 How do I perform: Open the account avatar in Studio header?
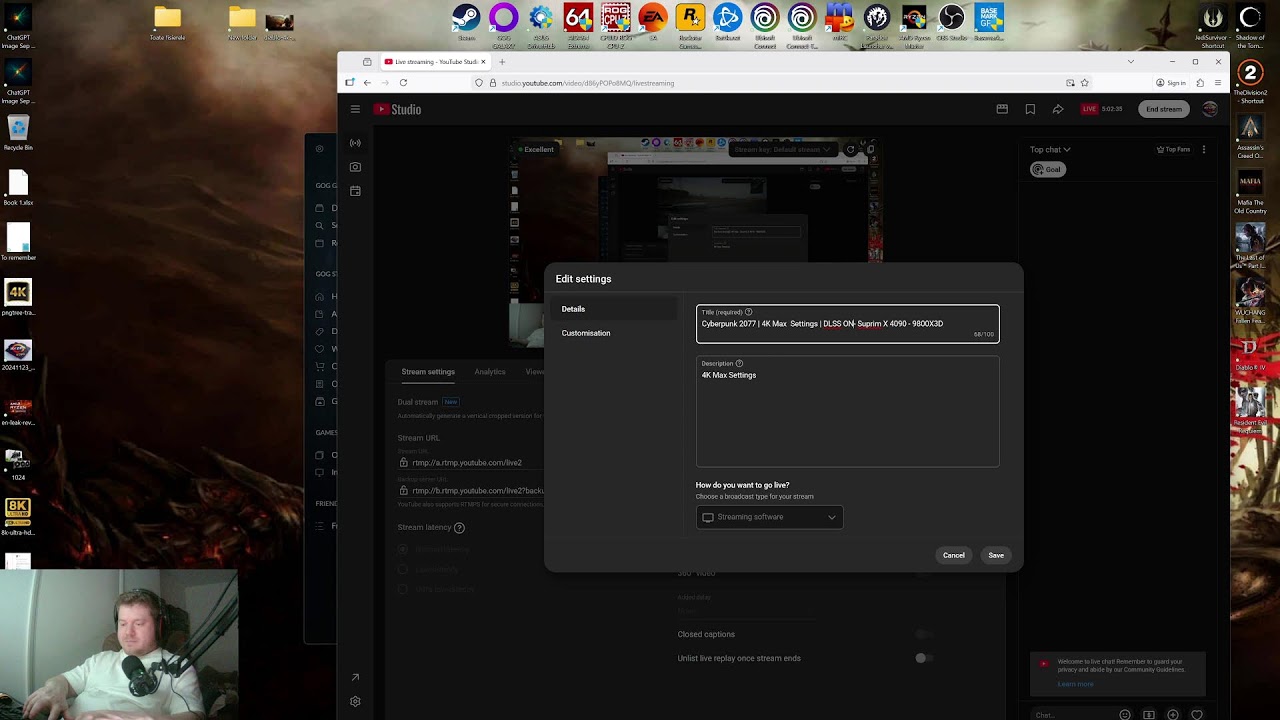point(1210,109)
